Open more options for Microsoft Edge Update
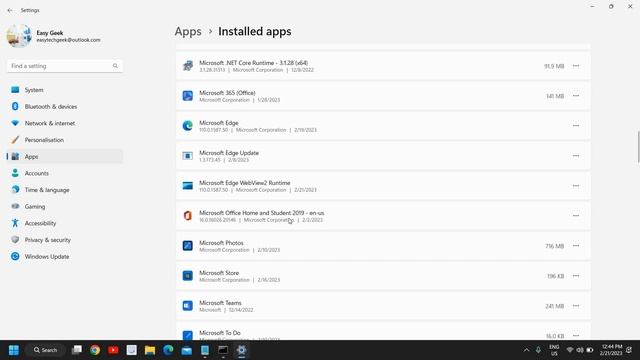The image size is (640, 360). click(576, 156)
